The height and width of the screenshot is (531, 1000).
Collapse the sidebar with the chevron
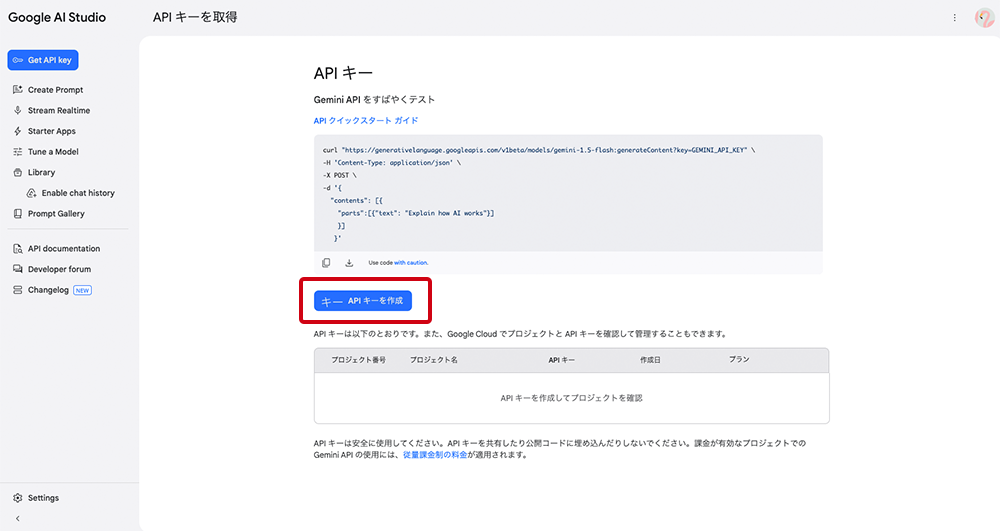click(x=18, y=518)
